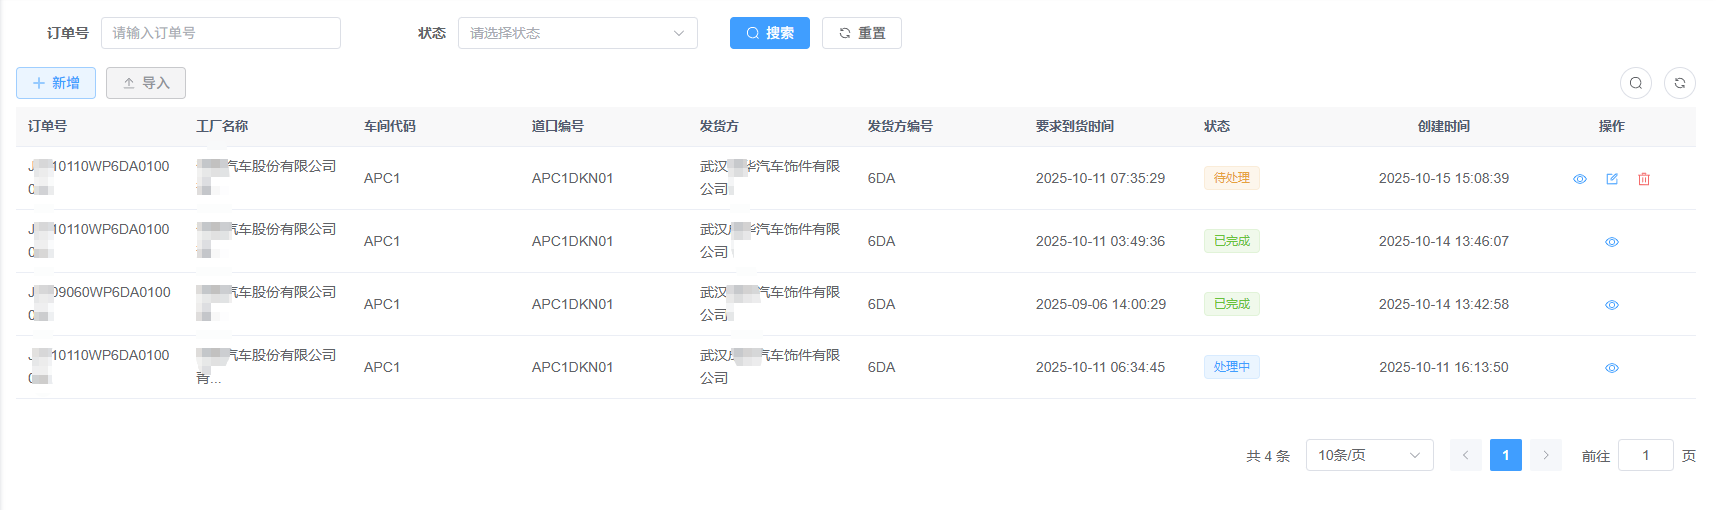This screenshot has height=510, width=1716.
Task: View order created 2025-10-14 13:46:07
Action: pos(1612,242)
